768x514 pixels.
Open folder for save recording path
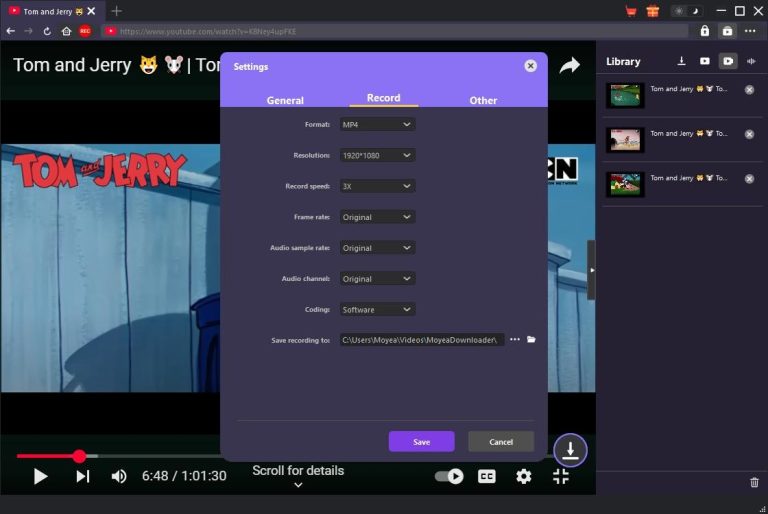(532, 340)
